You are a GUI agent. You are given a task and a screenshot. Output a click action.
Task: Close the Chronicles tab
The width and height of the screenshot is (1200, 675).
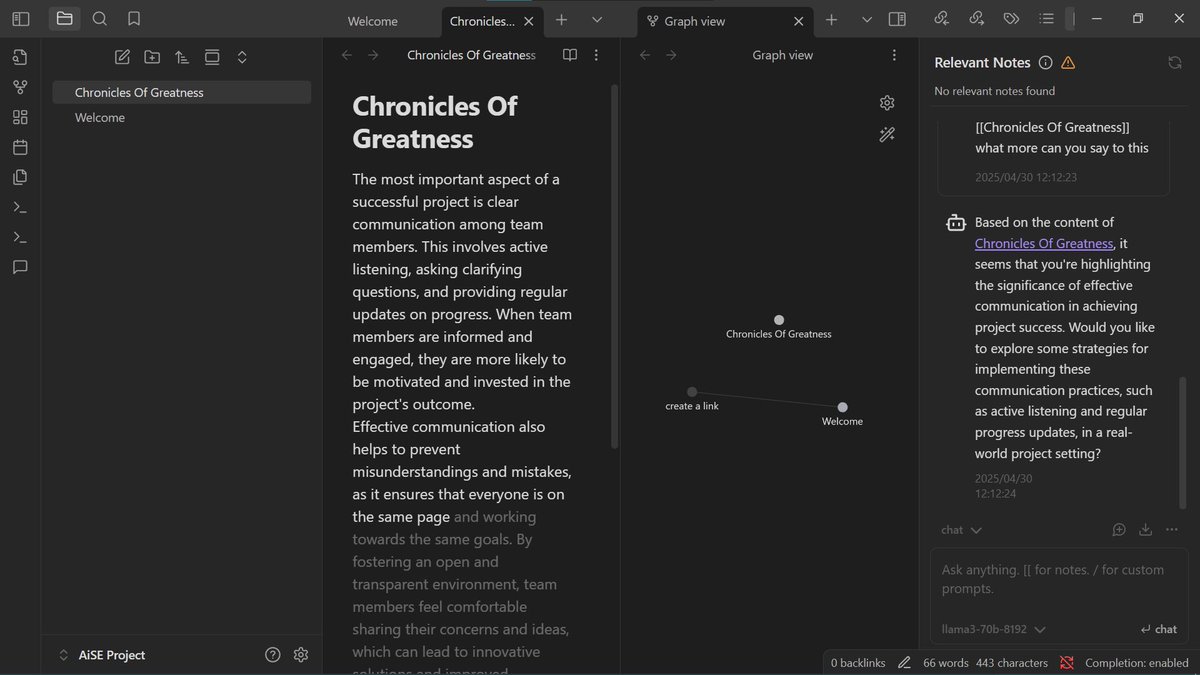tap(528, 21)
